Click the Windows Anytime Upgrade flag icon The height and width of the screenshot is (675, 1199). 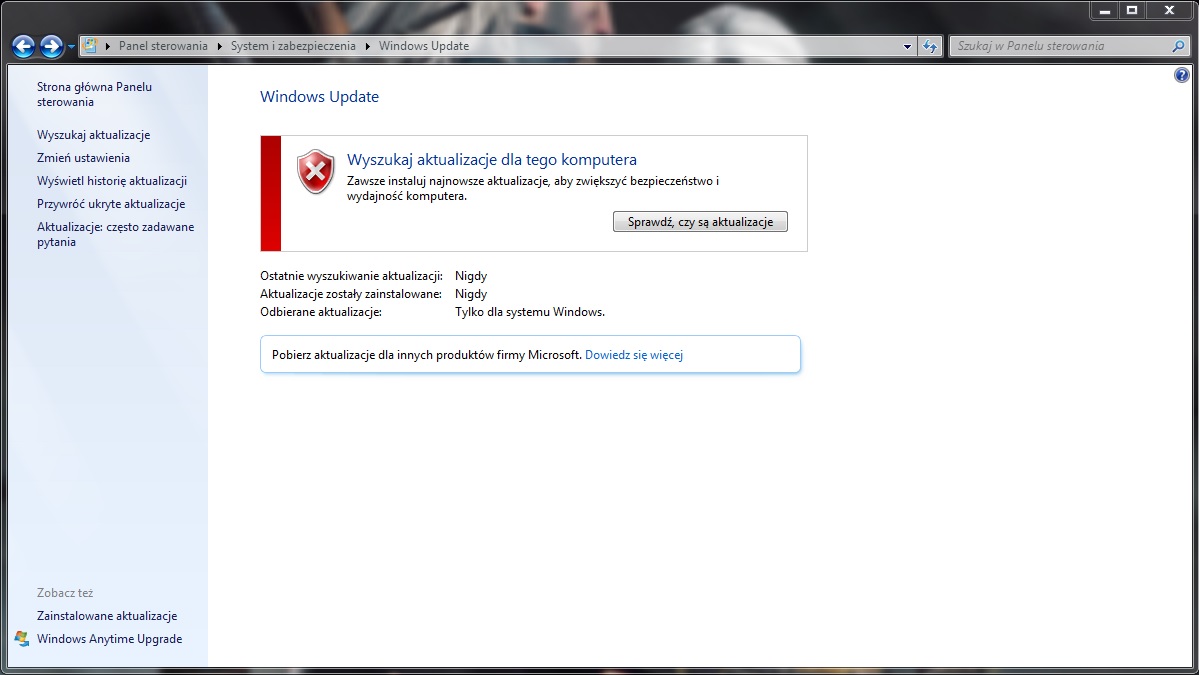click(21, 638)
